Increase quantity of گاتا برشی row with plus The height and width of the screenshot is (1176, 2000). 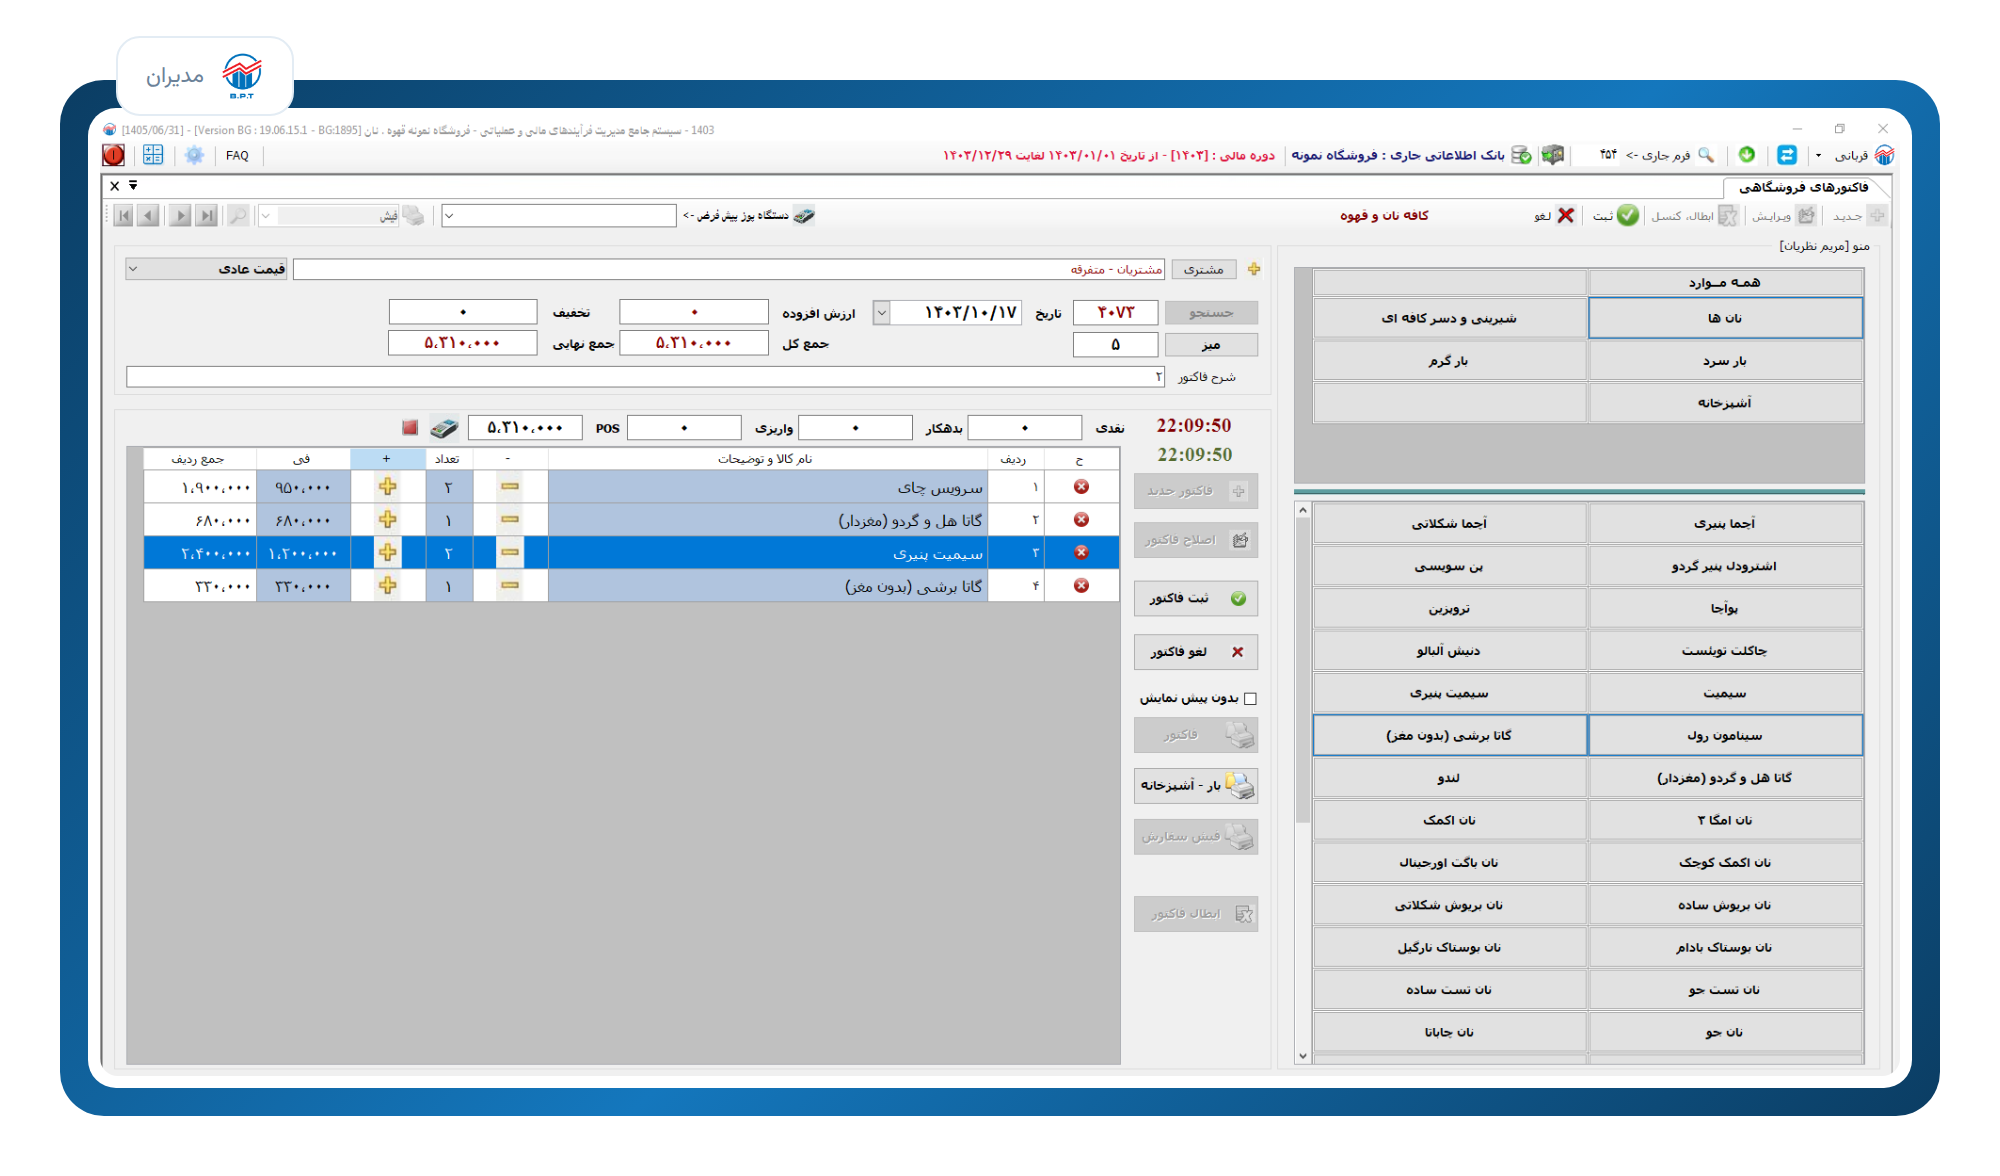388,586
